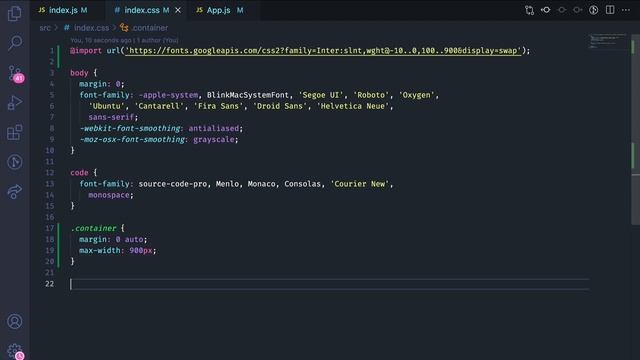Click the minimap code preview
Viewport: 640px width, 360px height.
(607, 41)
